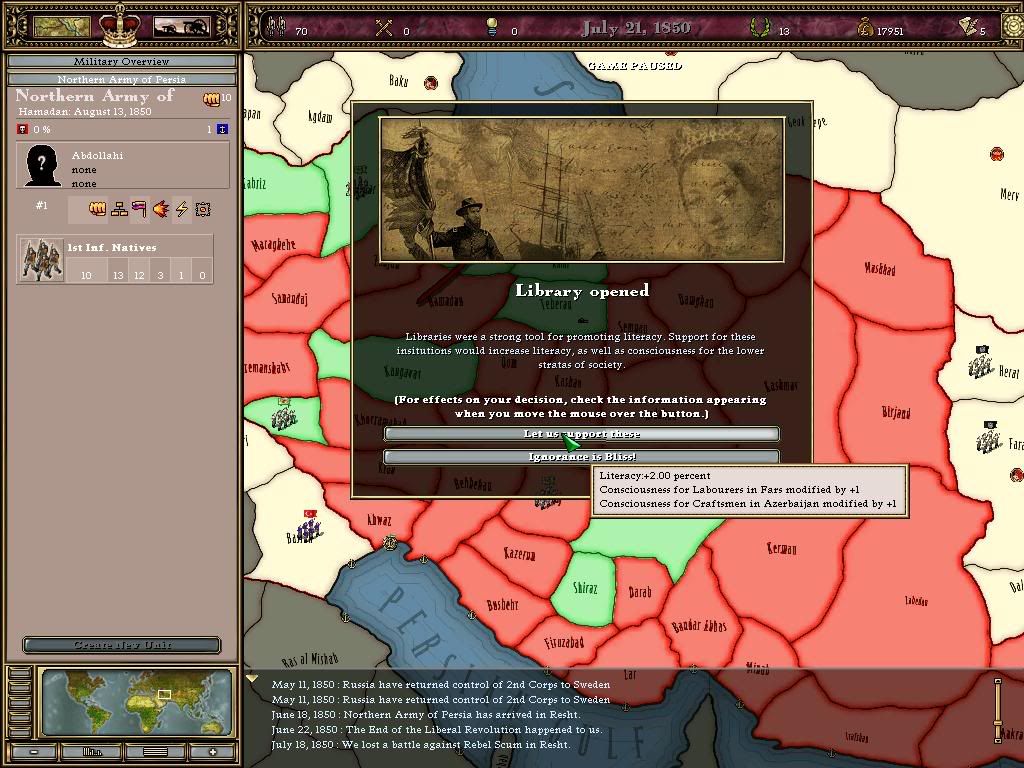Viewport: 1024px width, 768px height.
Task: Click the fourth map mode button beside minimap
Action: [x=19, y=716]
